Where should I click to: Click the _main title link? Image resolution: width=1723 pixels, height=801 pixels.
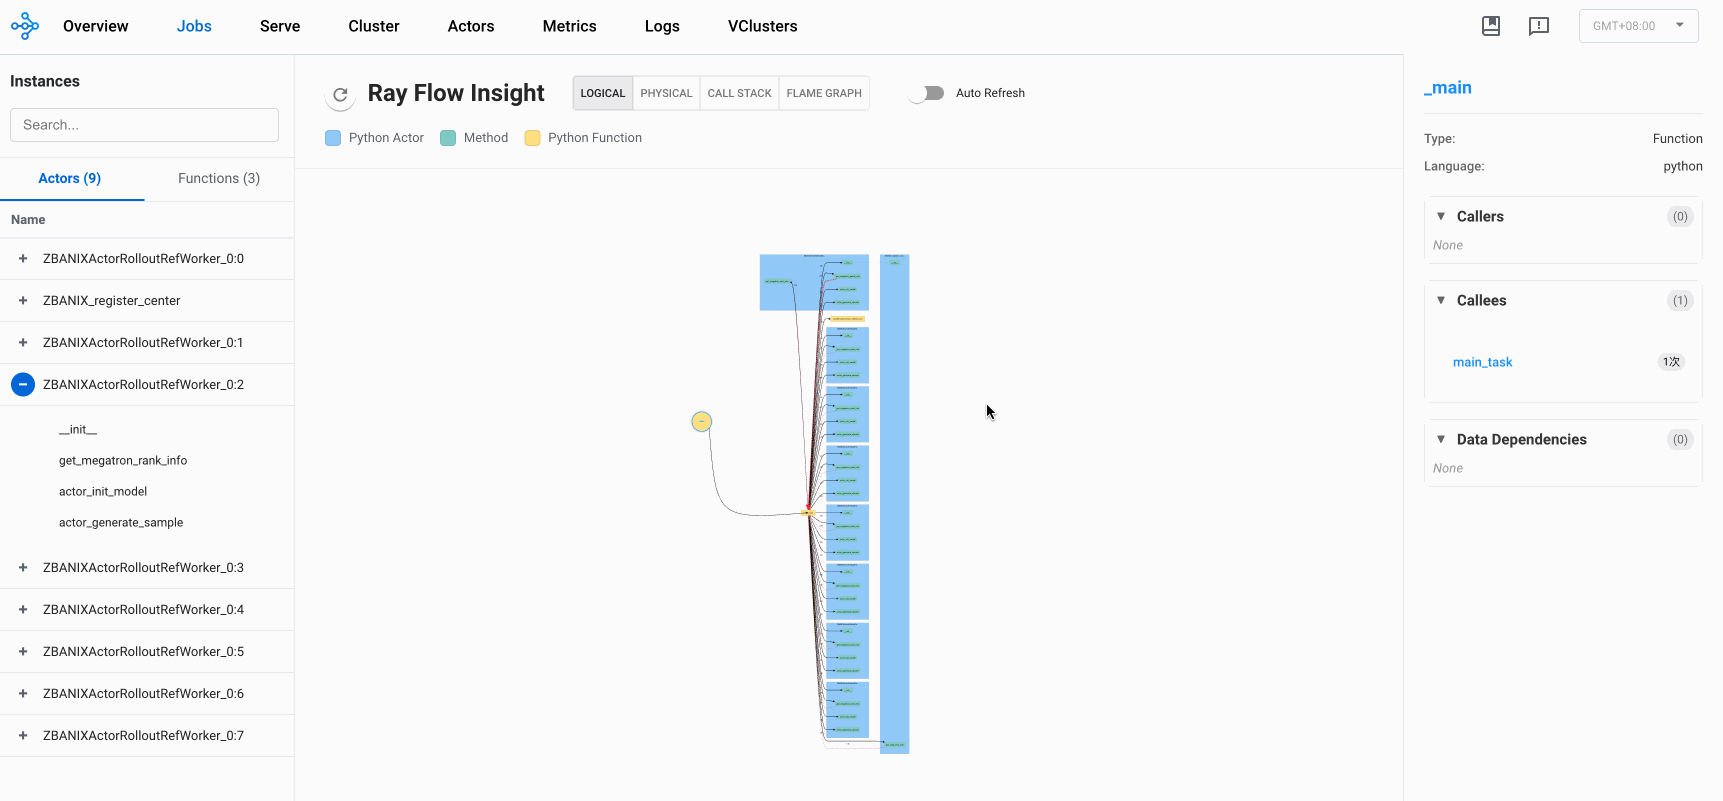click(1448, 88)
